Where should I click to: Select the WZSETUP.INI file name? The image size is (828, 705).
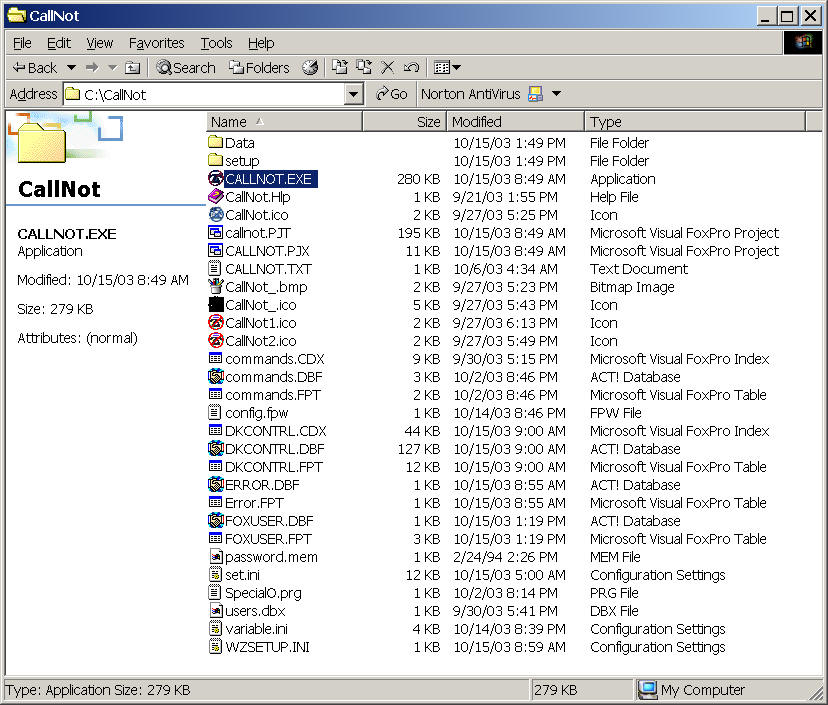pyautogui.click(x=267, y=647)
